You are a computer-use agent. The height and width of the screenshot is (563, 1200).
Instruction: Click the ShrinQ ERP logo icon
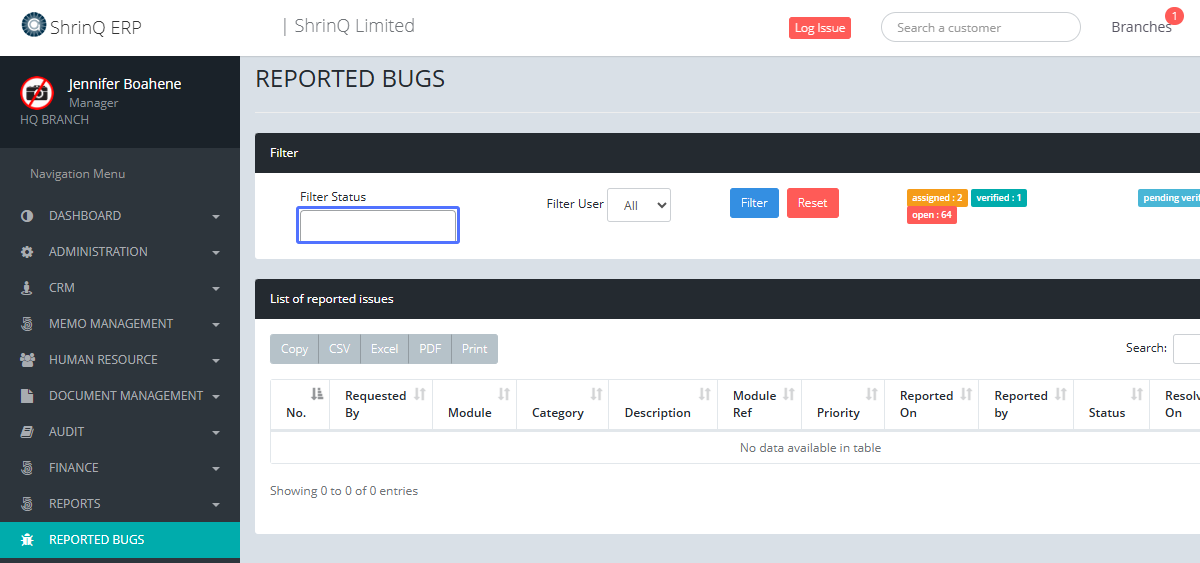(x=33, y=25)
